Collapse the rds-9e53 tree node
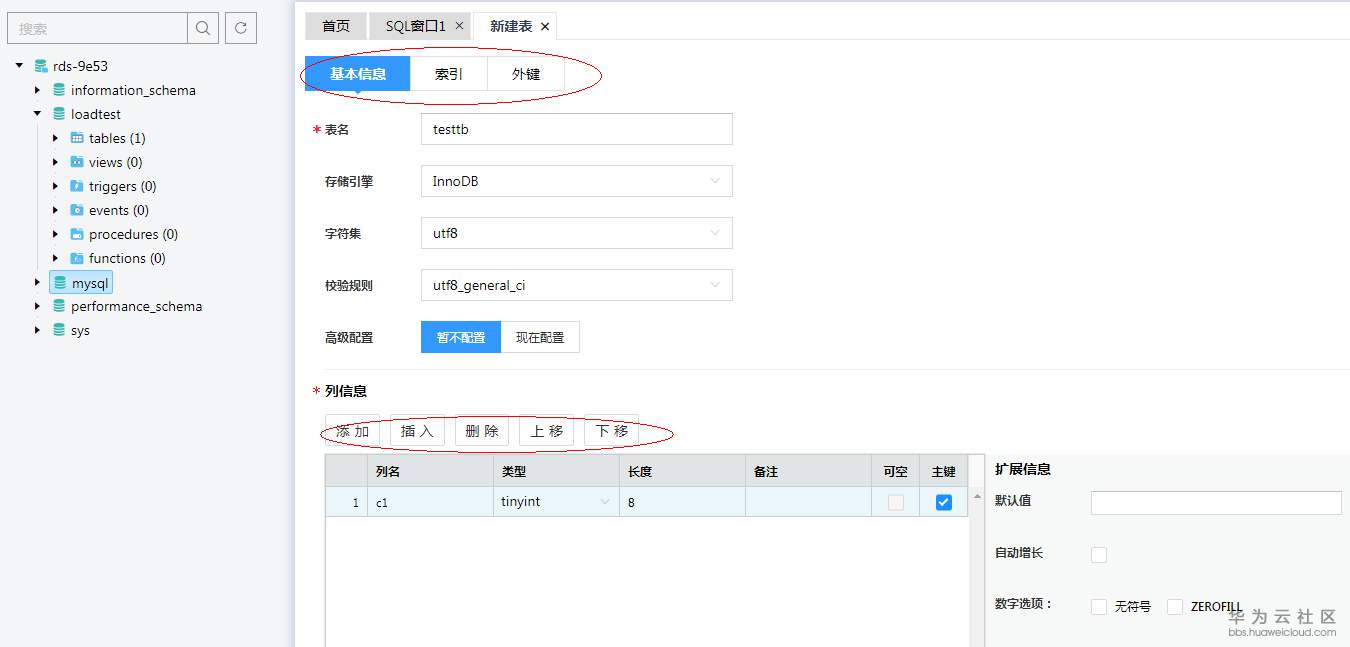 19,66
